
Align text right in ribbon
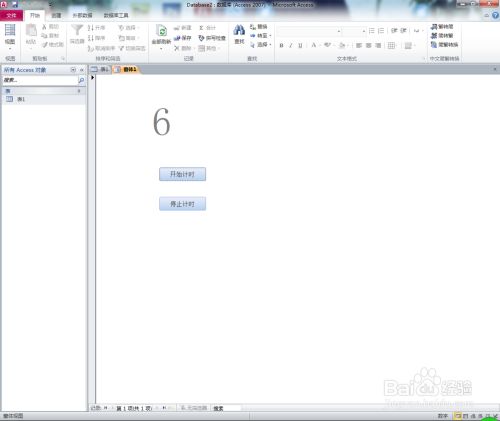coord(378,45)
